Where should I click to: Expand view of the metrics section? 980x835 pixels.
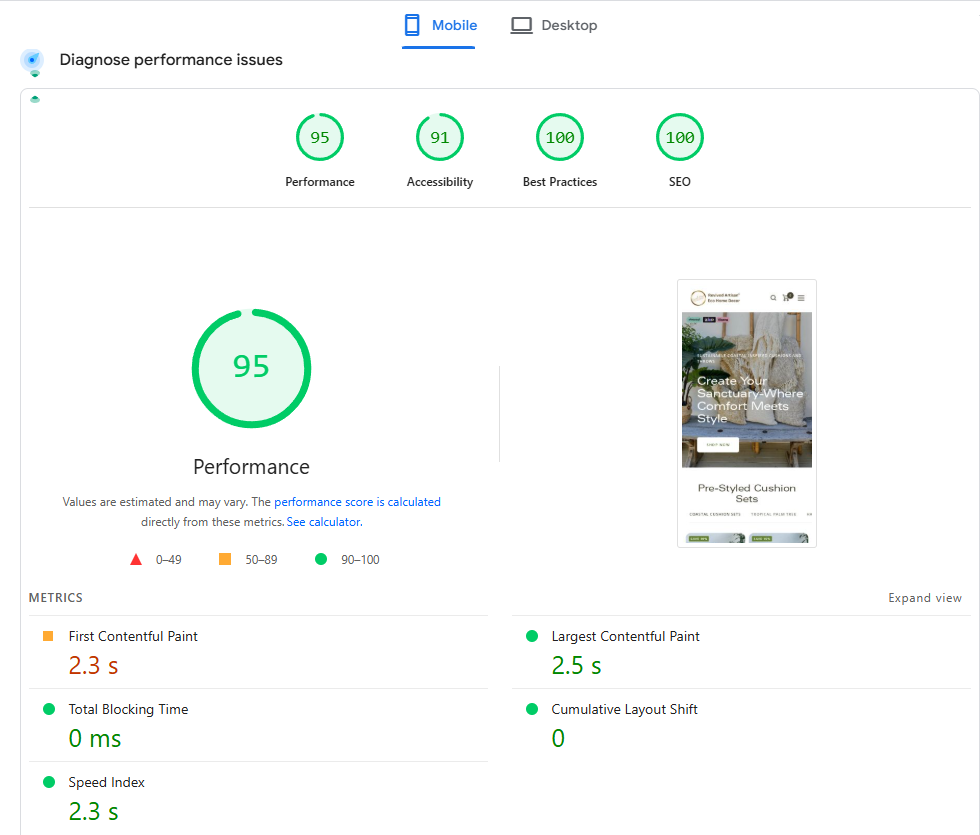(924, 598)
